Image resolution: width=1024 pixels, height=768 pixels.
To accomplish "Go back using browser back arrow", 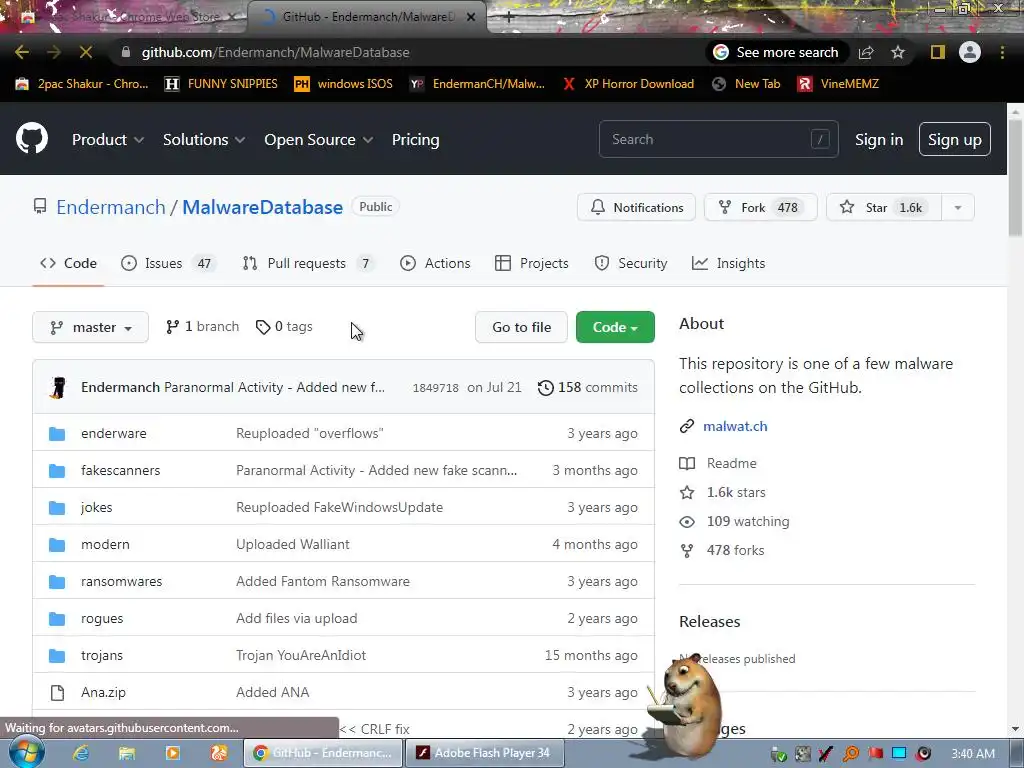I will click(22, 52).
